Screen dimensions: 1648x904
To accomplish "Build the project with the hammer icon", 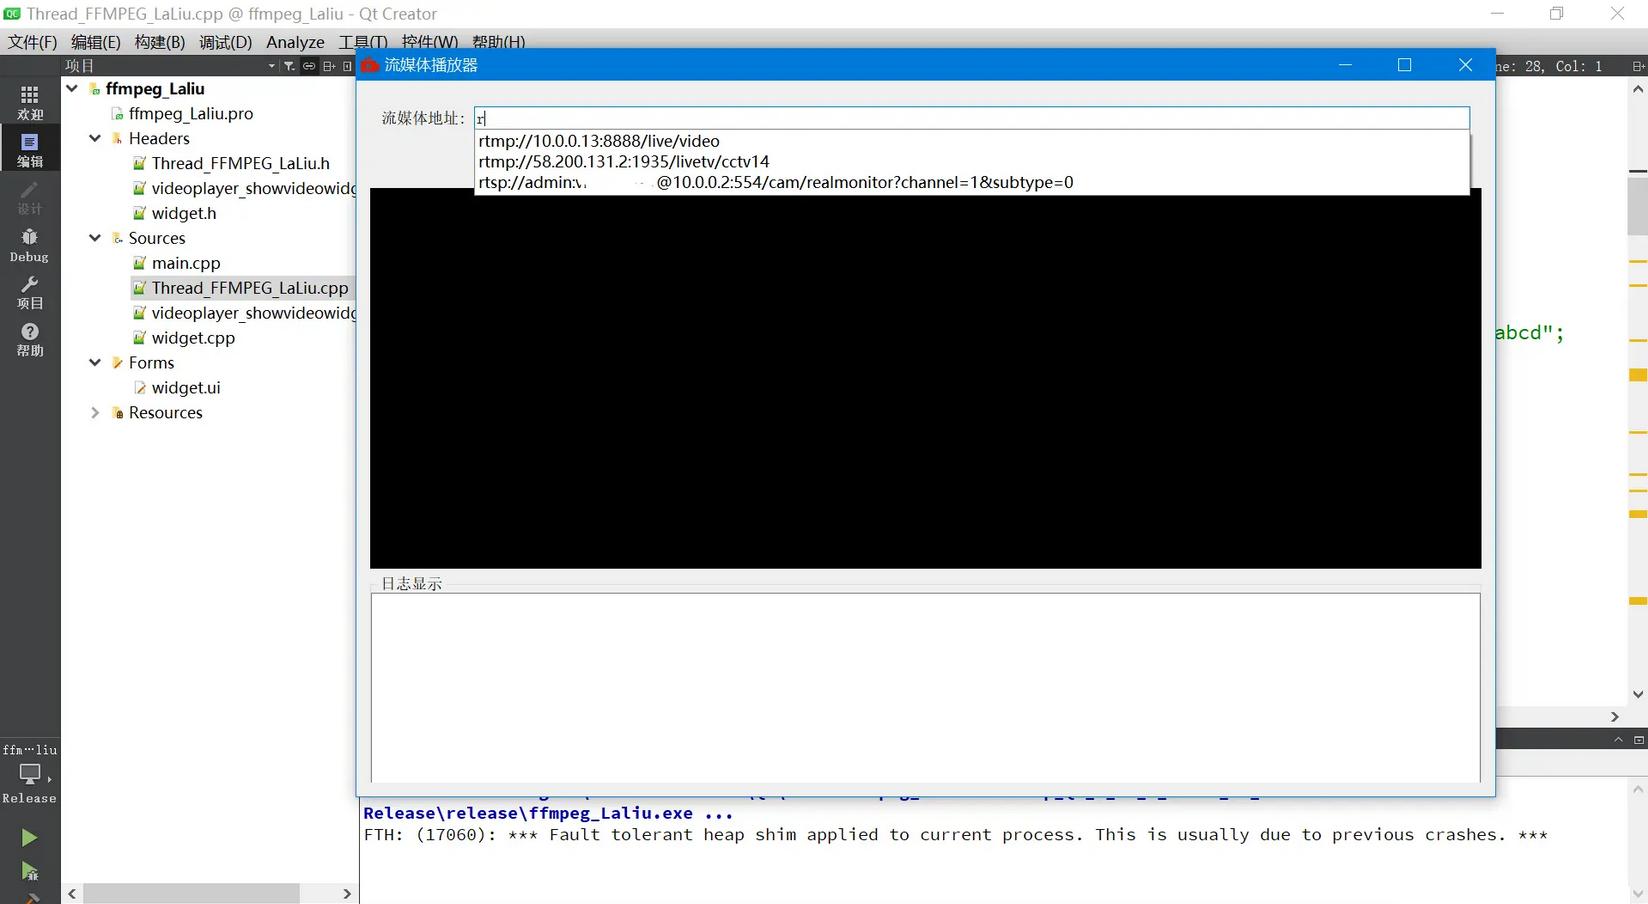I will (x=29, y=897).
